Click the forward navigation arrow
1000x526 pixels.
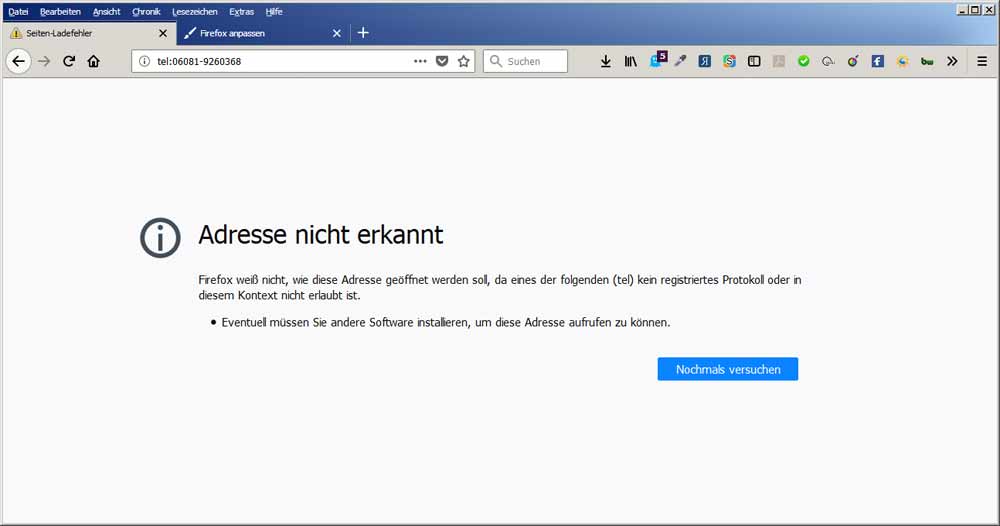[x=44, y=61]
